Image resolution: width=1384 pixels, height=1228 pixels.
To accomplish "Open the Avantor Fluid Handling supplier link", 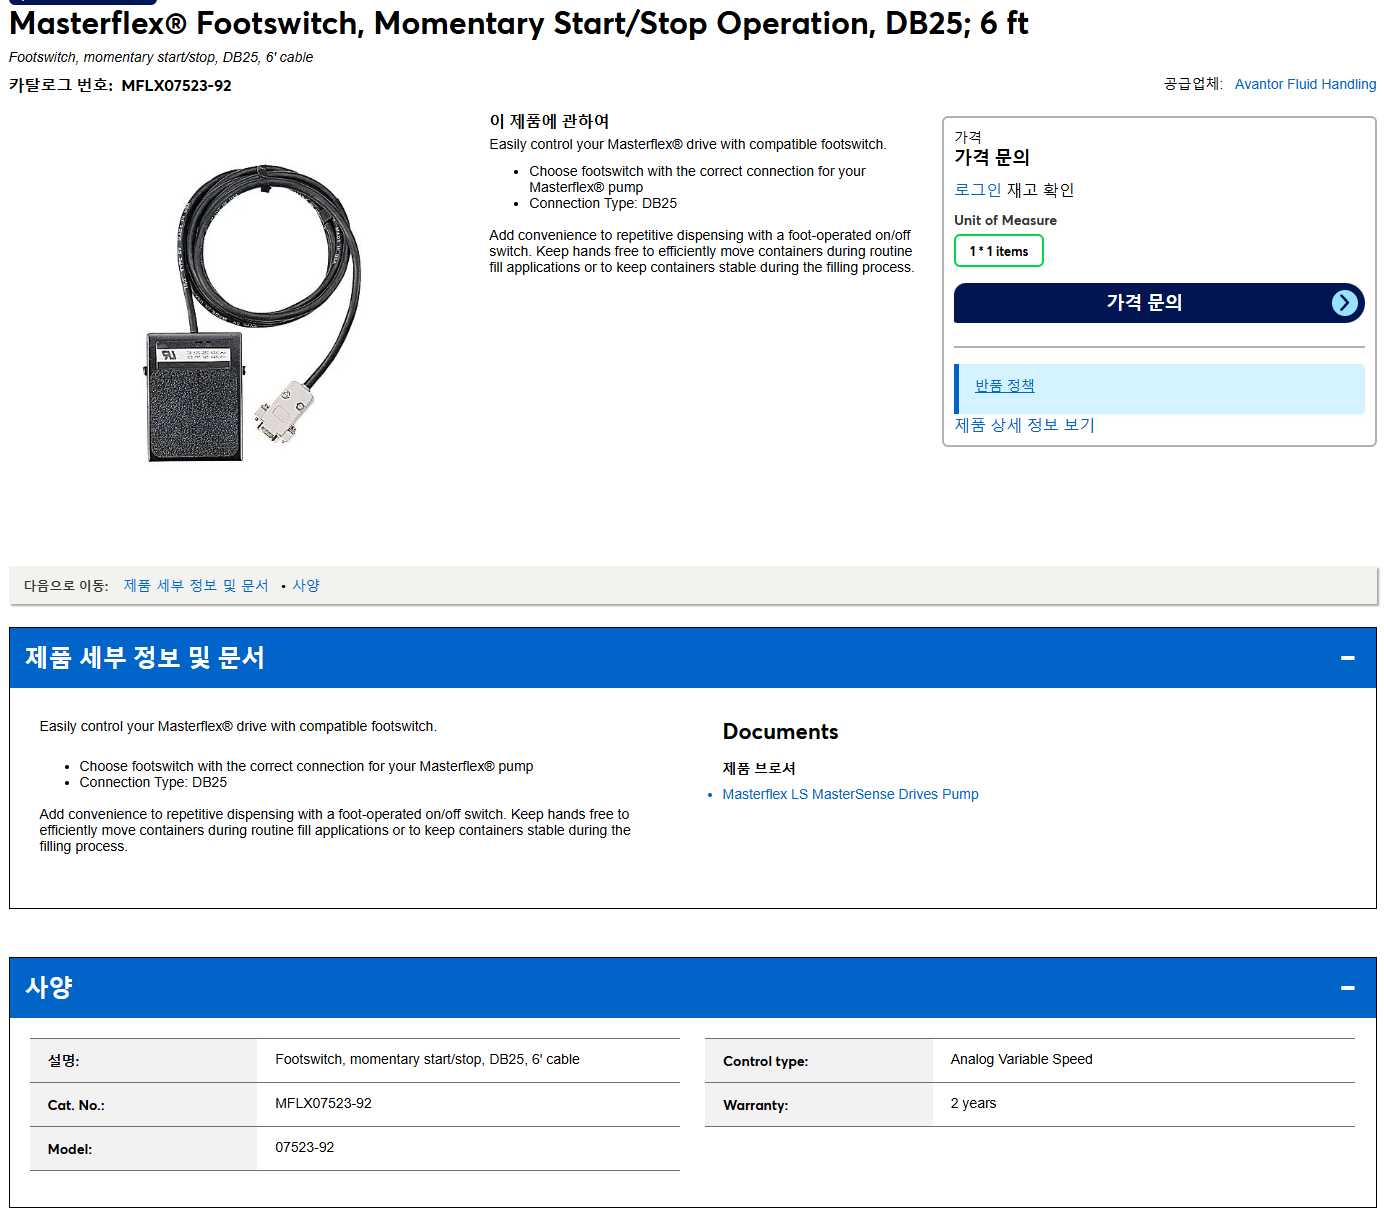I will [1305, 84].
